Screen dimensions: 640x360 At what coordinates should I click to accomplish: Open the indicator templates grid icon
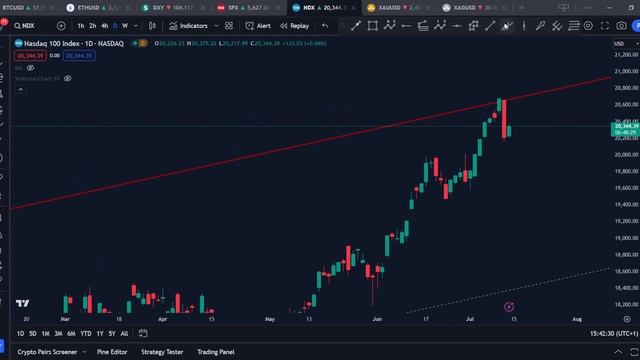[229, 26]
